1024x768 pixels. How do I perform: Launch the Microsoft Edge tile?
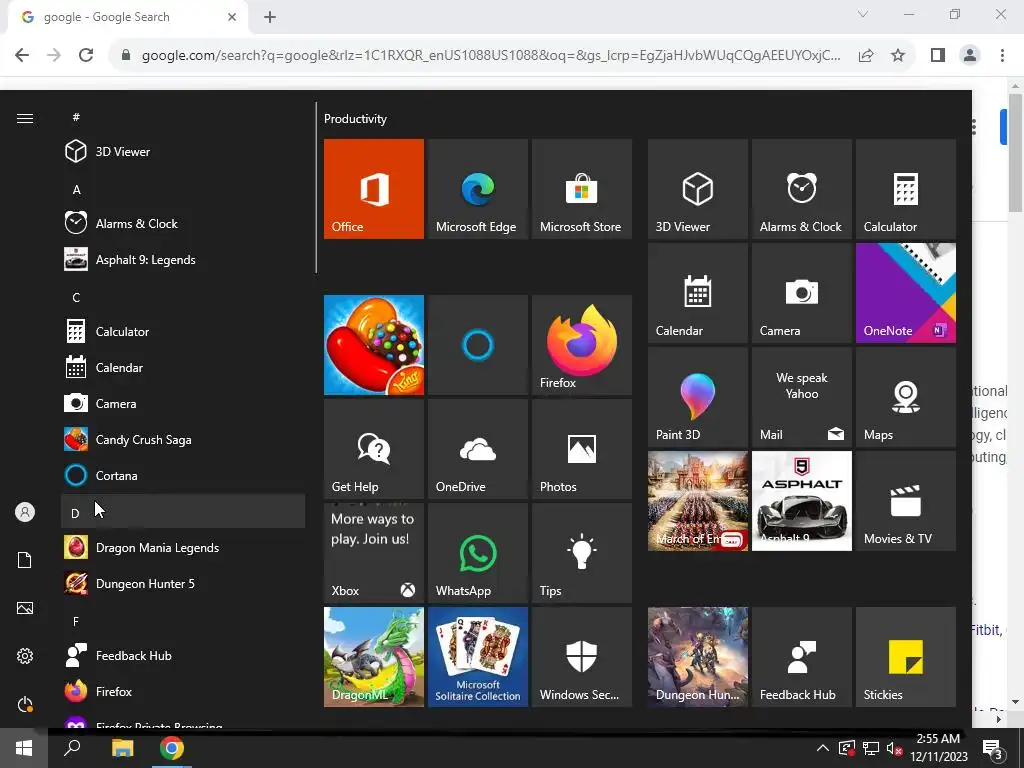point(477,189)
